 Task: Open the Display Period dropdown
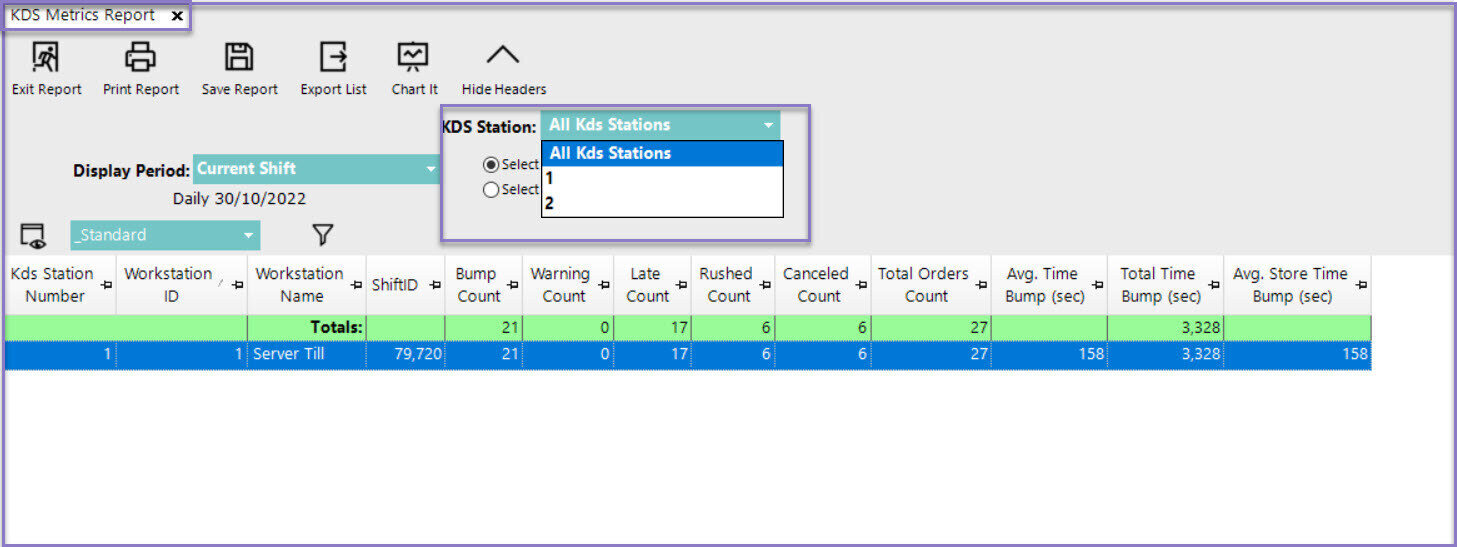coord(431,169)
